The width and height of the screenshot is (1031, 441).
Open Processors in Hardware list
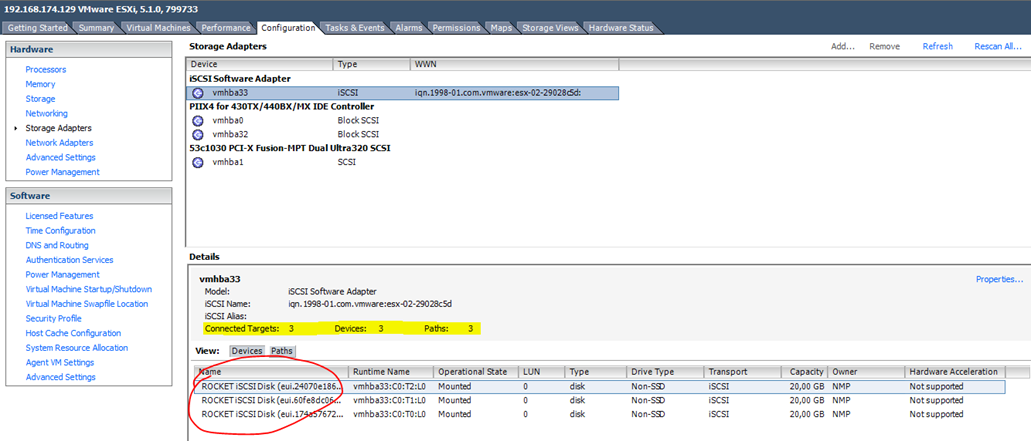46,70
